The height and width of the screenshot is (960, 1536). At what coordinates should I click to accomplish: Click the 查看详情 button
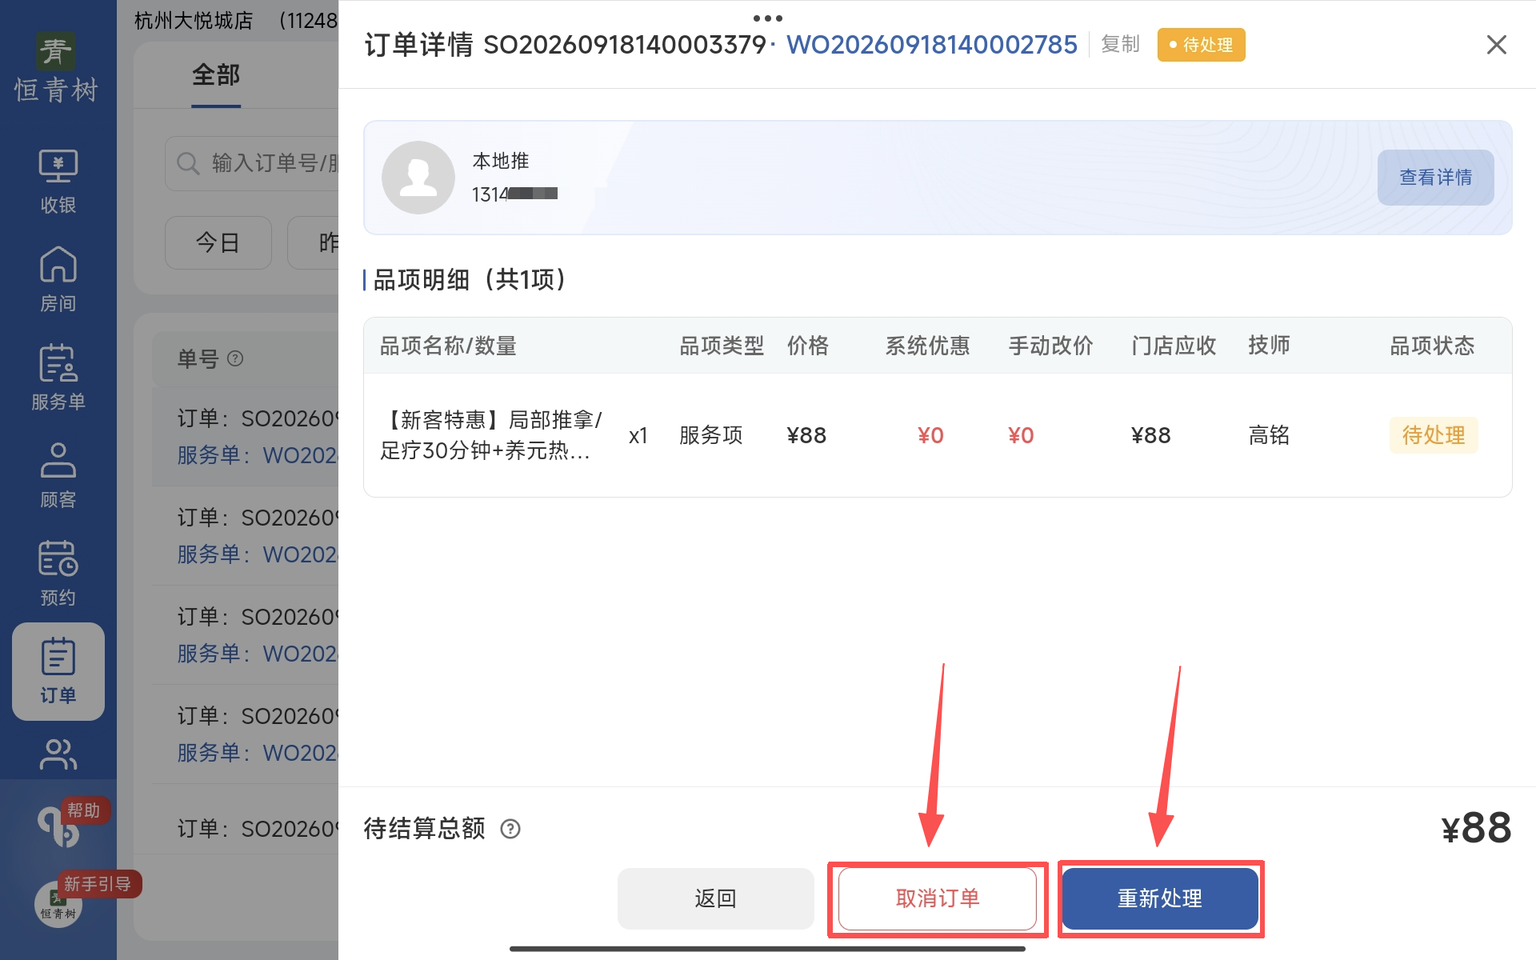1435,178
